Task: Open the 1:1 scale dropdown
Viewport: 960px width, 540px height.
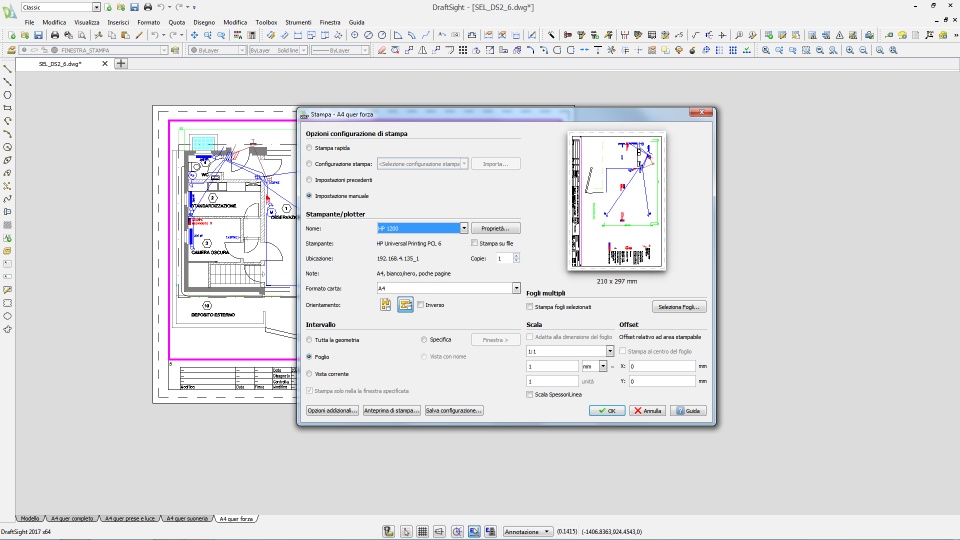Action: (609, 352)
